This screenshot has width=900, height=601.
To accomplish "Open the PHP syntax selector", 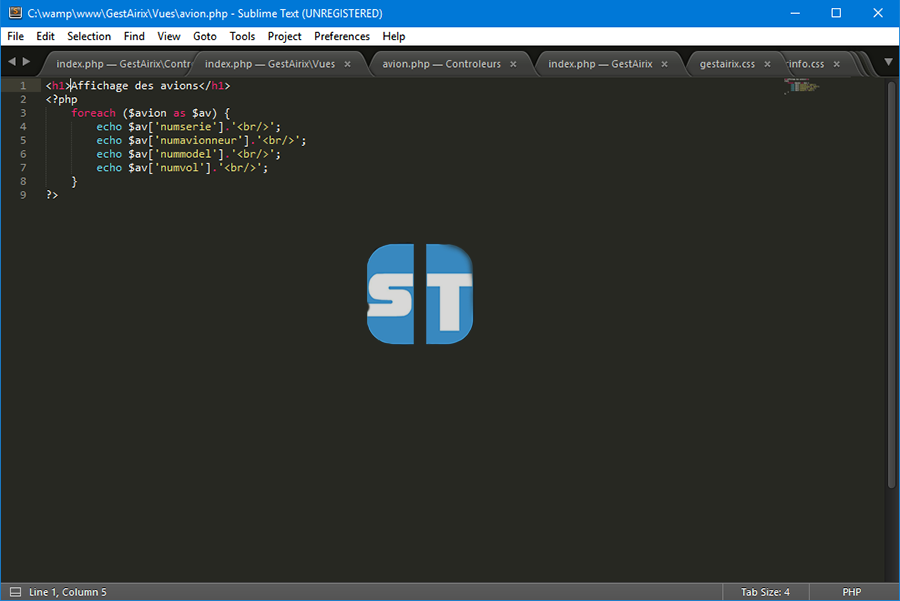I will point(851,592).
